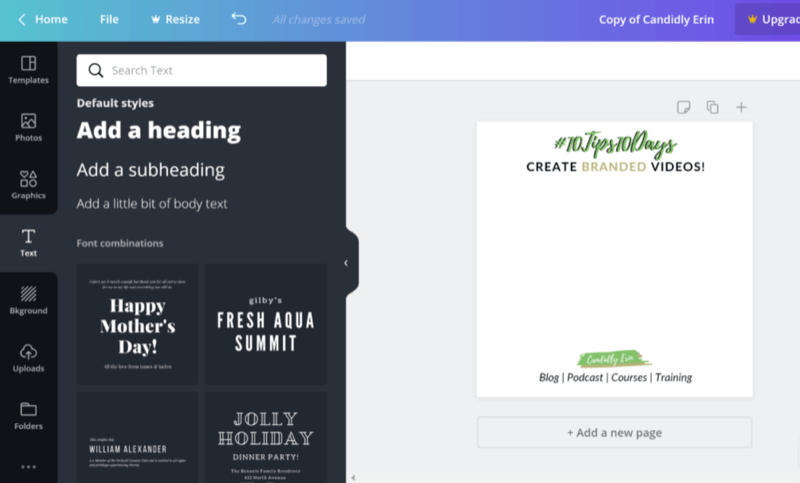Open the Templates panel icon
This screenshot has height=483, width=800.
29,63
